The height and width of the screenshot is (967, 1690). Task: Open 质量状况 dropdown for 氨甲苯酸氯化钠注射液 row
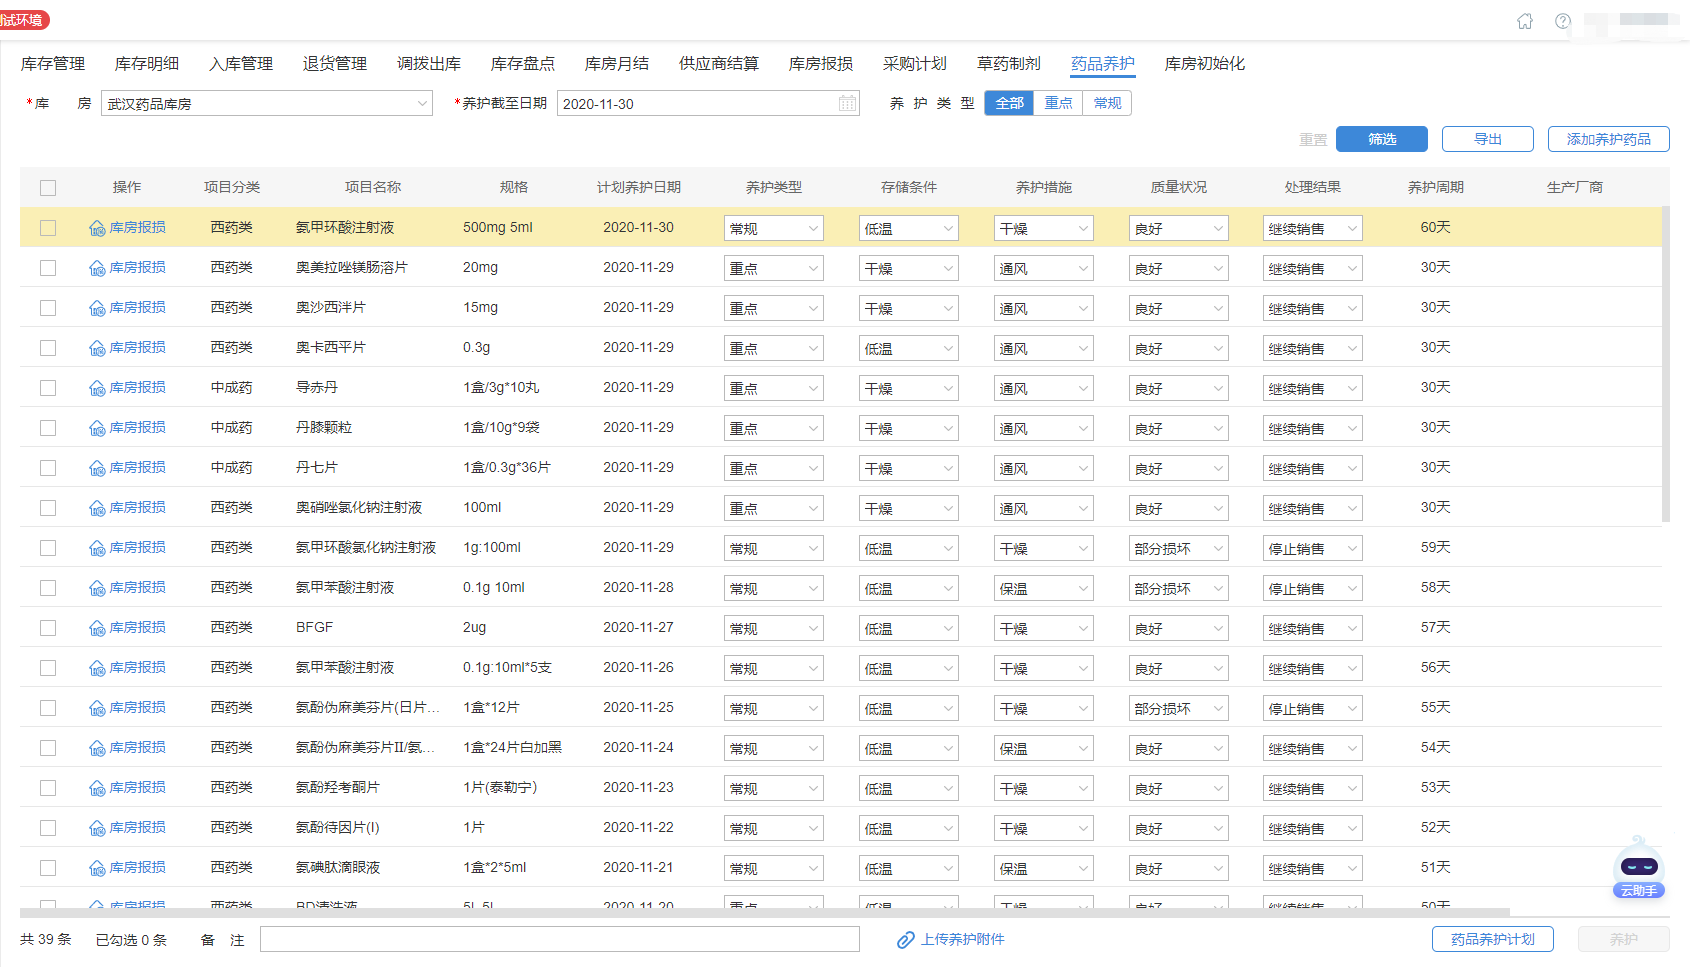pos(1178,549)
